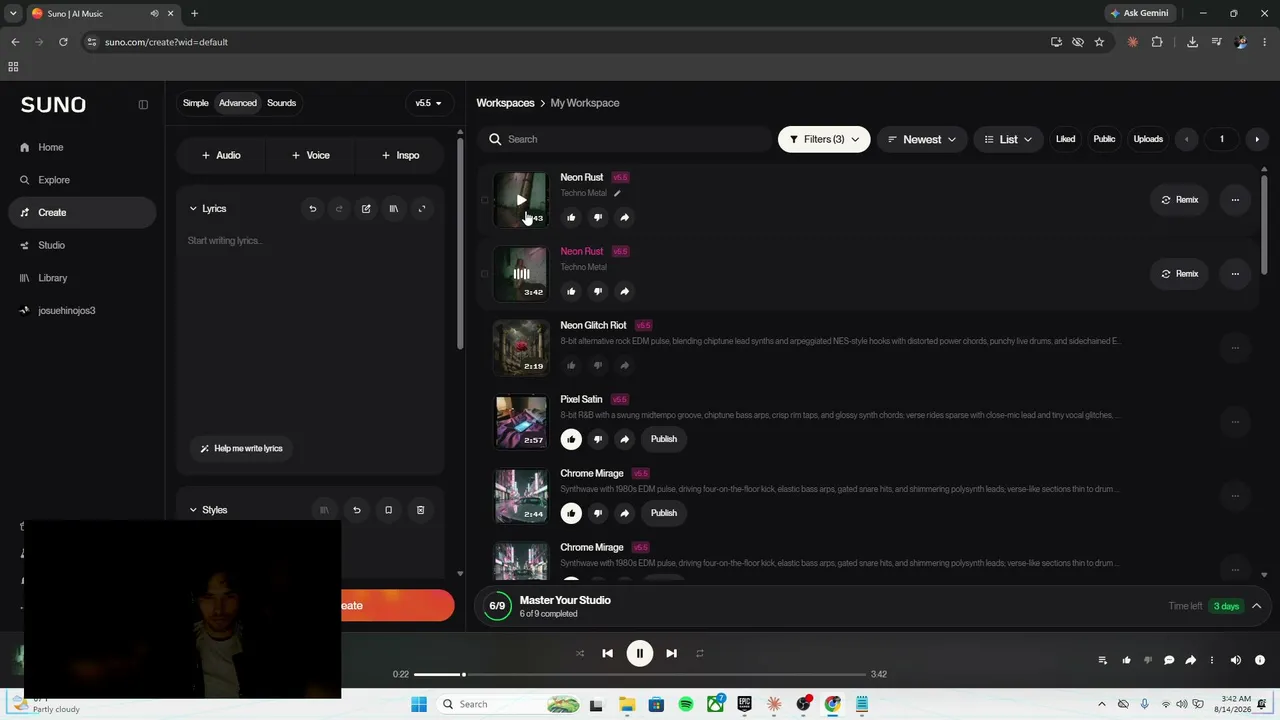1280x720 pixels.
Task: Open Chrome tab search dropdown
Action: tap(13, 13)
